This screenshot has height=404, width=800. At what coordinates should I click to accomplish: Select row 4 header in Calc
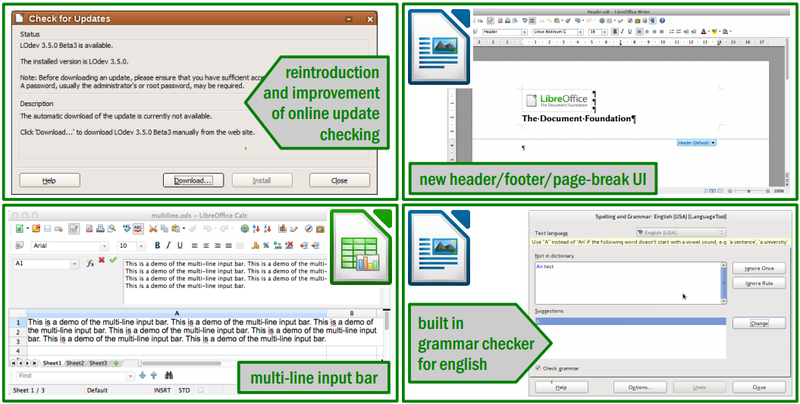tap(18, 351)
